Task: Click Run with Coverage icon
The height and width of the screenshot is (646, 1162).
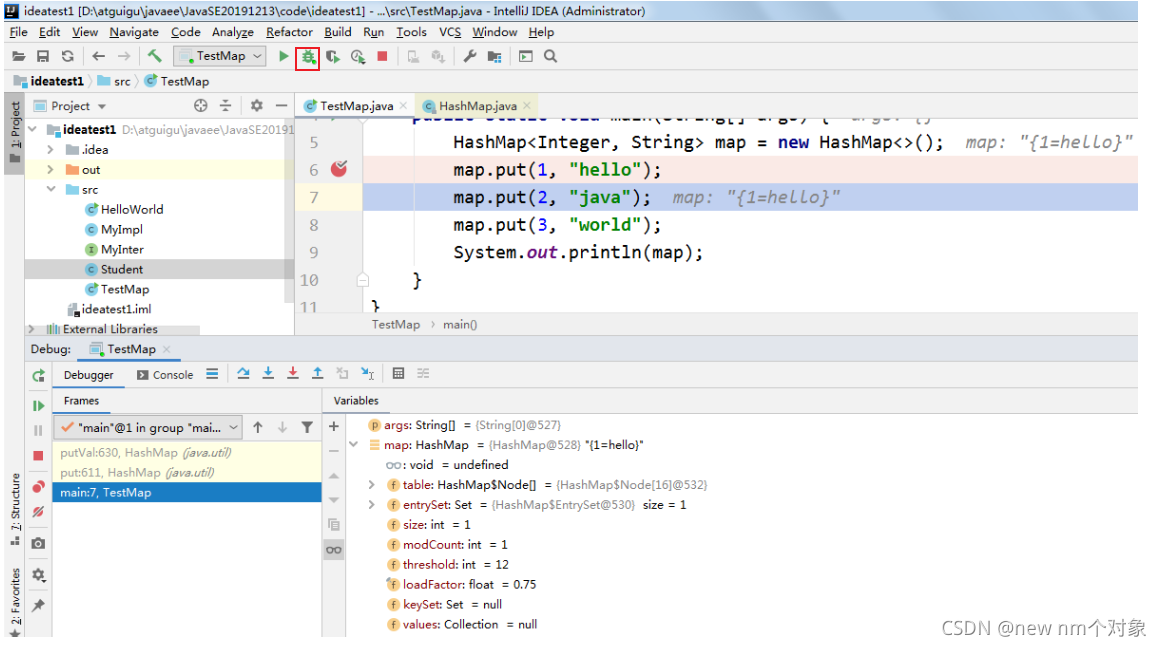Action: tap(333, 56)
